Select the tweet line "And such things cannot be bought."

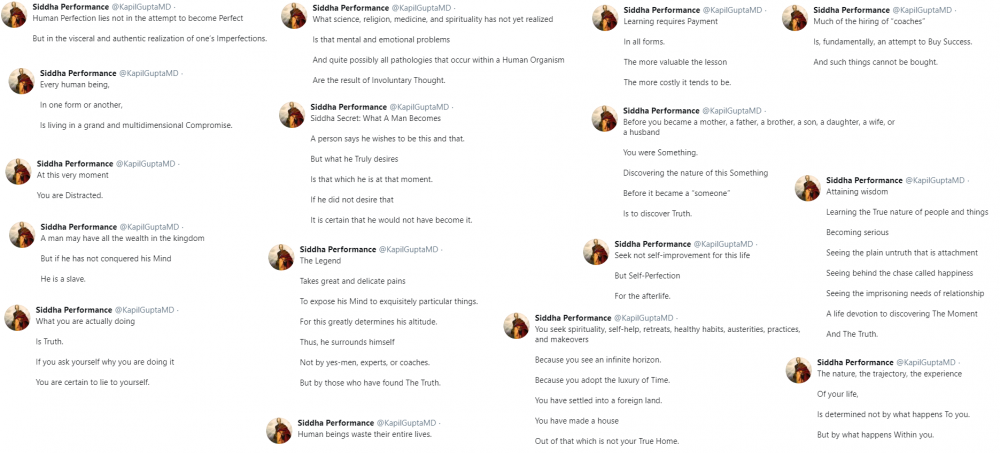tap(877, 60)
